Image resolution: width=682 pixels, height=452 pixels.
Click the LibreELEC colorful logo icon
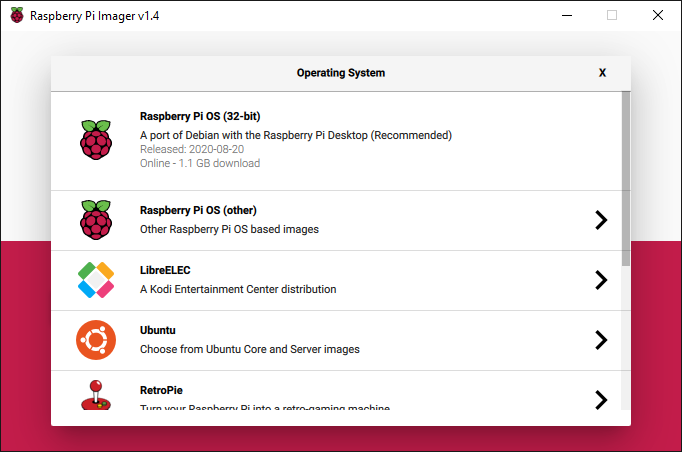point(96,280)
